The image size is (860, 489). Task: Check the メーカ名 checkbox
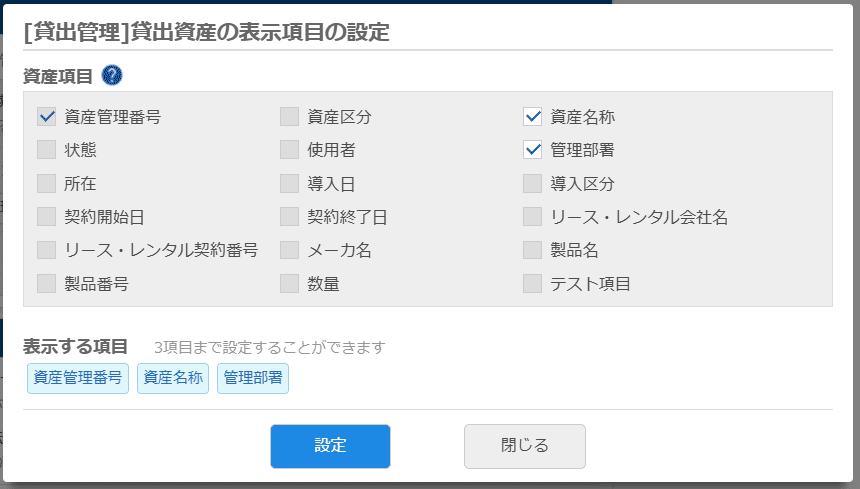(290, 250)
